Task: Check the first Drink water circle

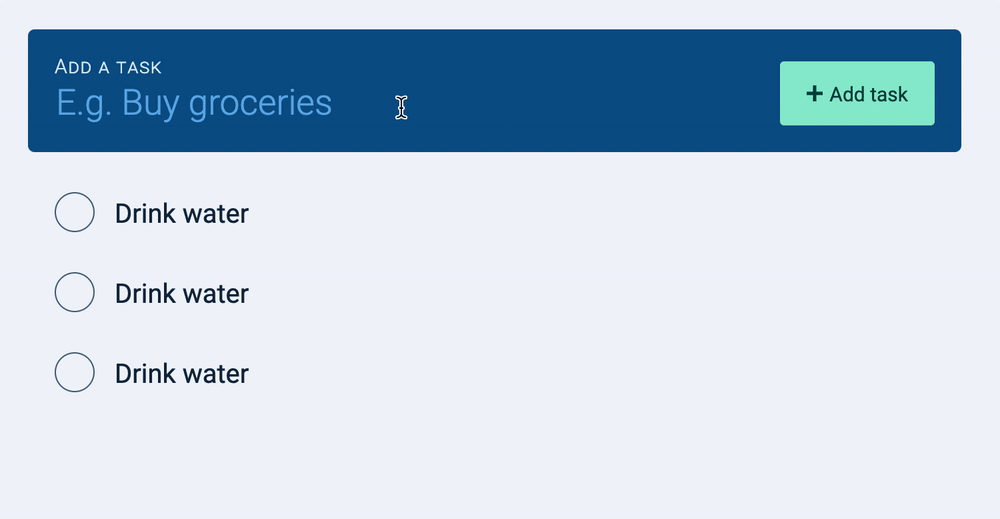Action: [74, 213]
